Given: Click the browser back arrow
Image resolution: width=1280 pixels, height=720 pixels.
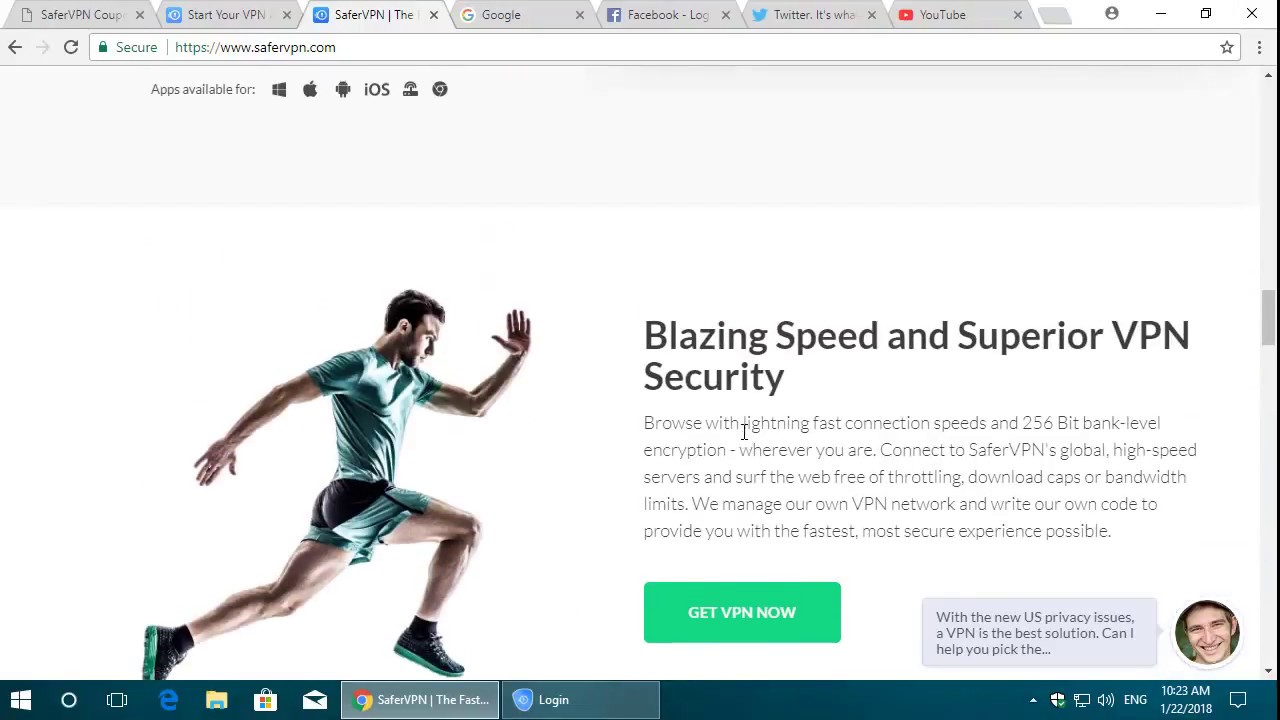Looking at the screenshot, I should tap(15, 47).
